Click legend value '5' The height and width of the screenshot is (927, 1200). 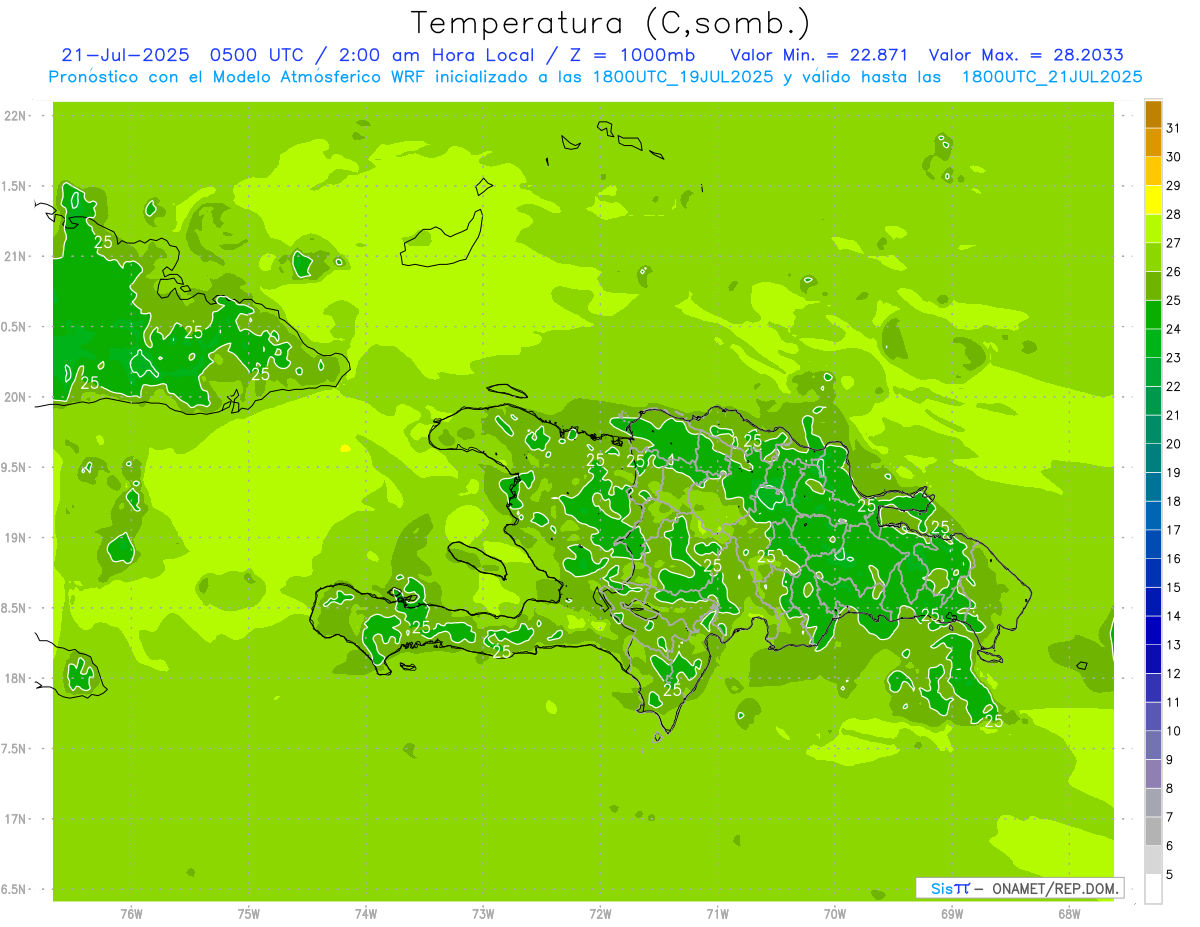(x=1170, y=874)
